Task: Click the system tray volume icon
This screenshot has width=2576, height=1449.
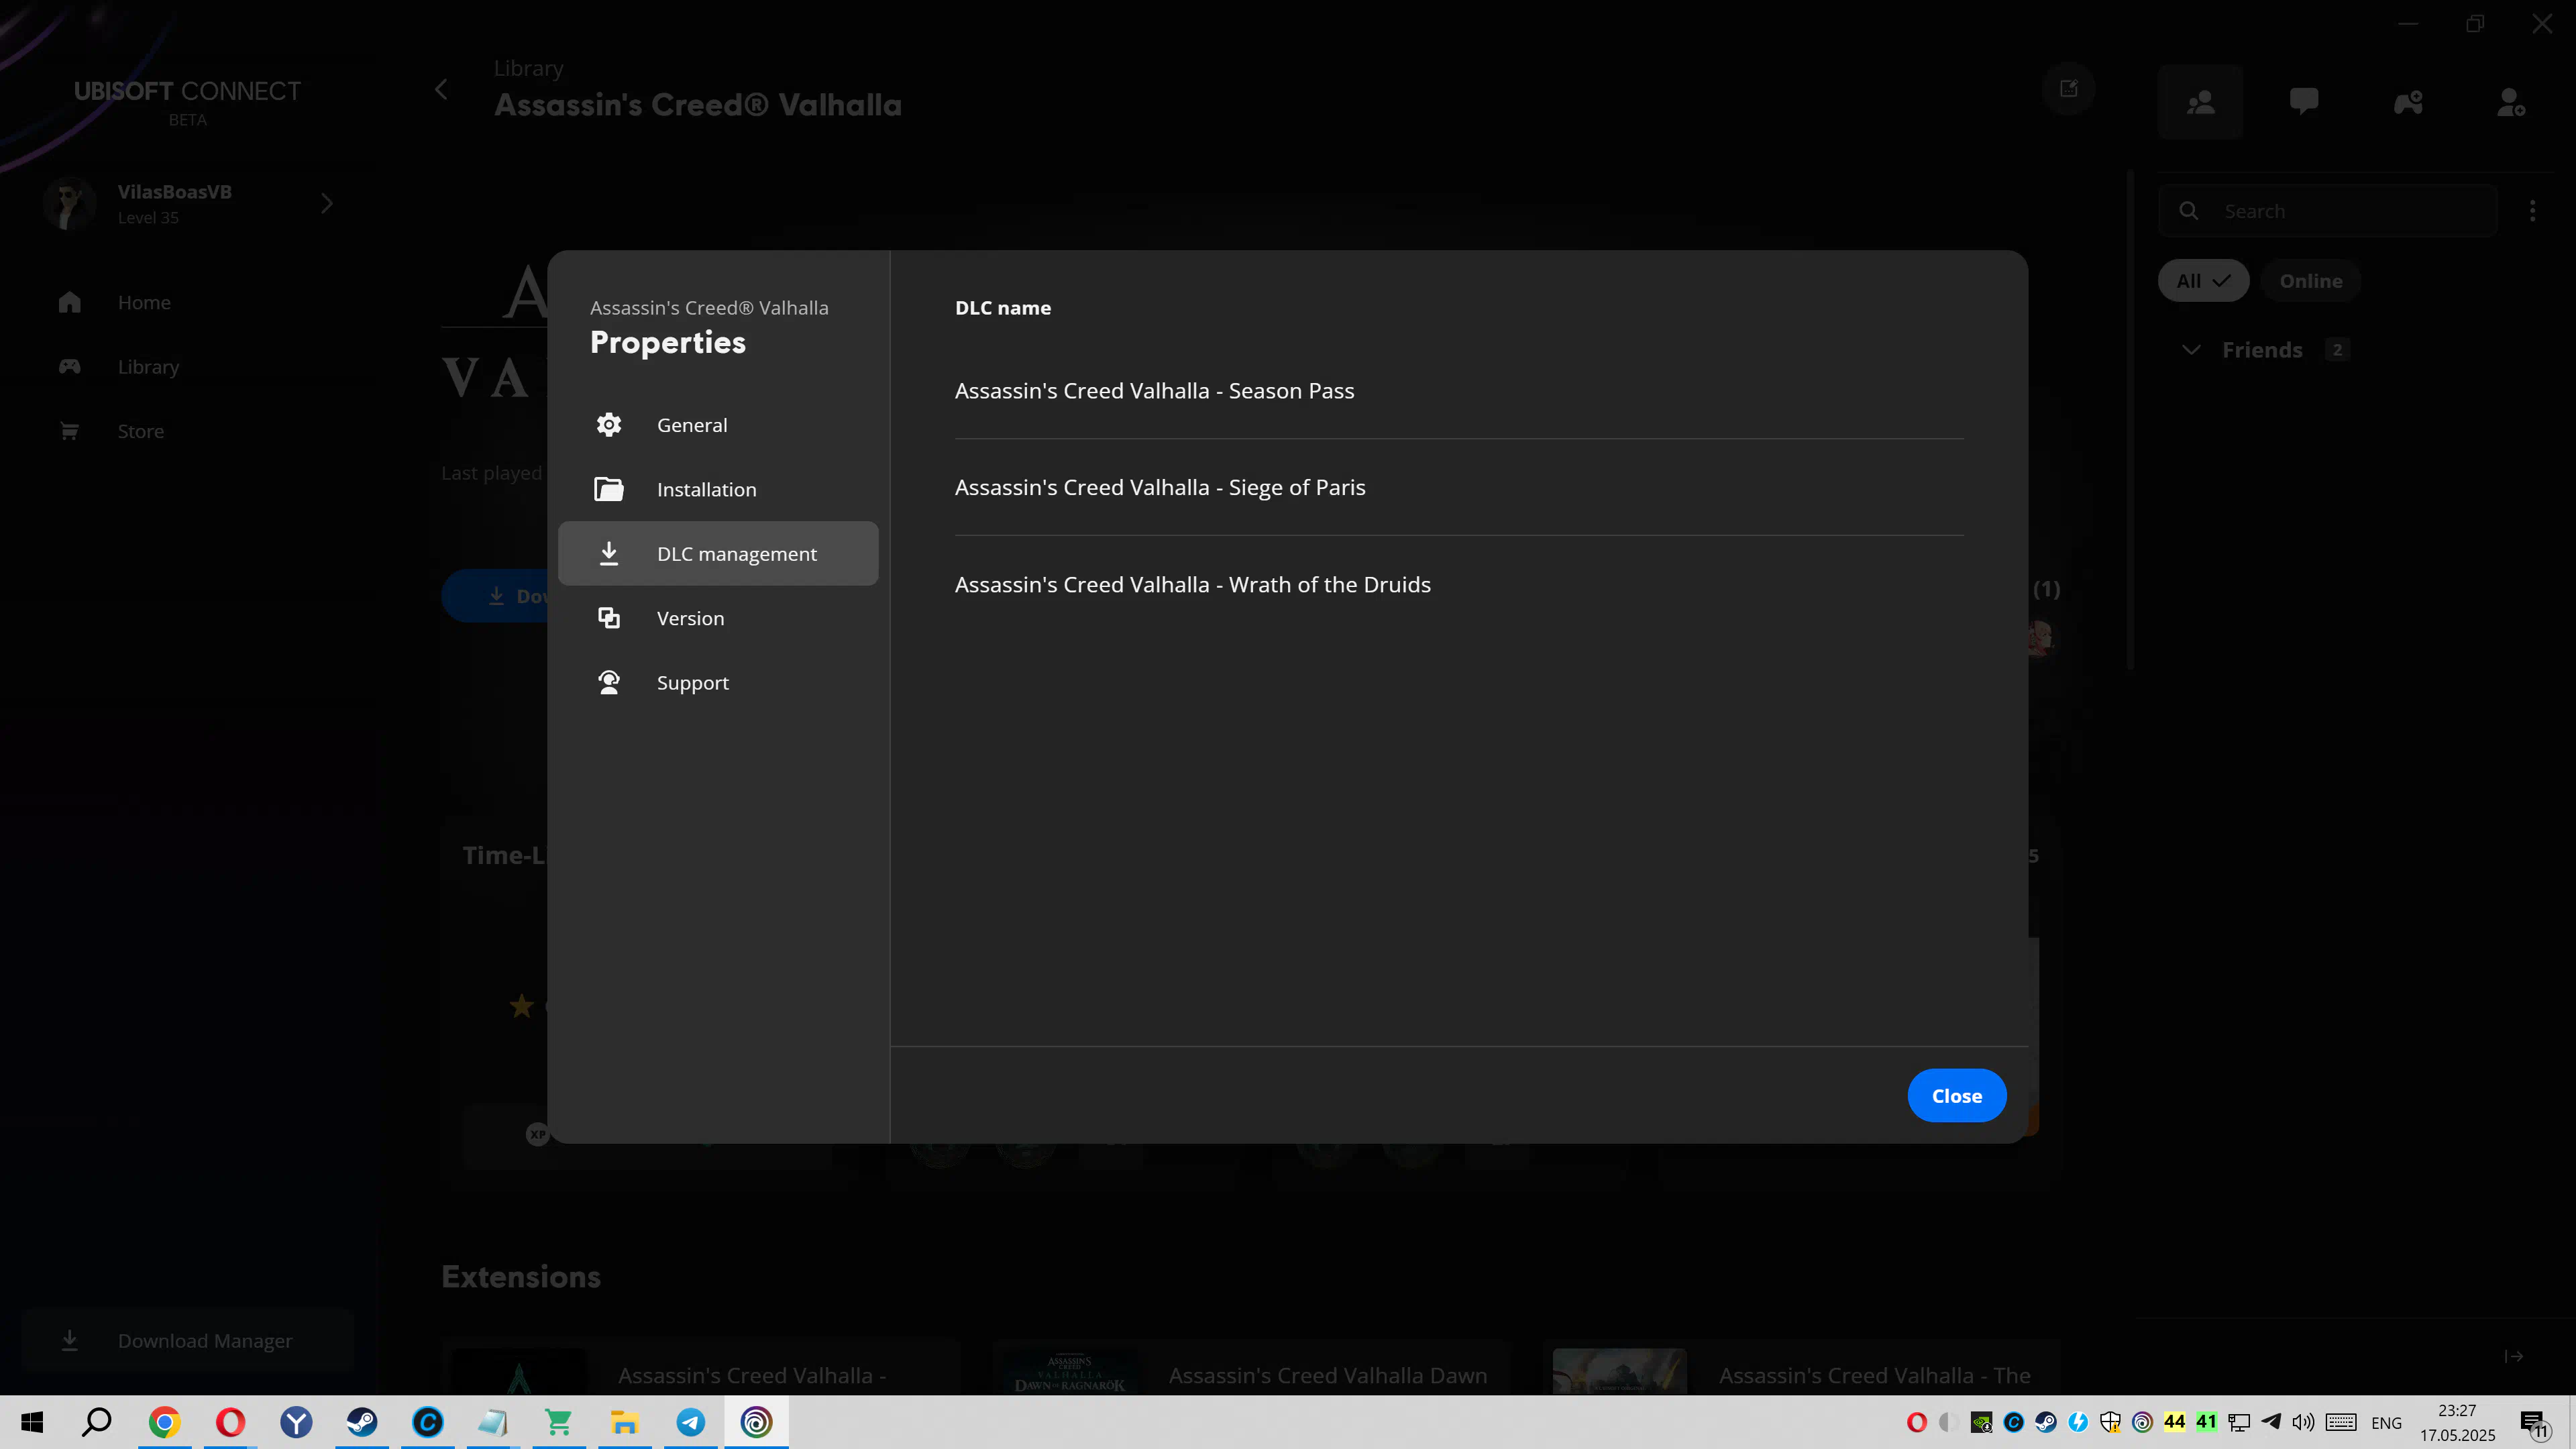Action: (2303, 1422)
